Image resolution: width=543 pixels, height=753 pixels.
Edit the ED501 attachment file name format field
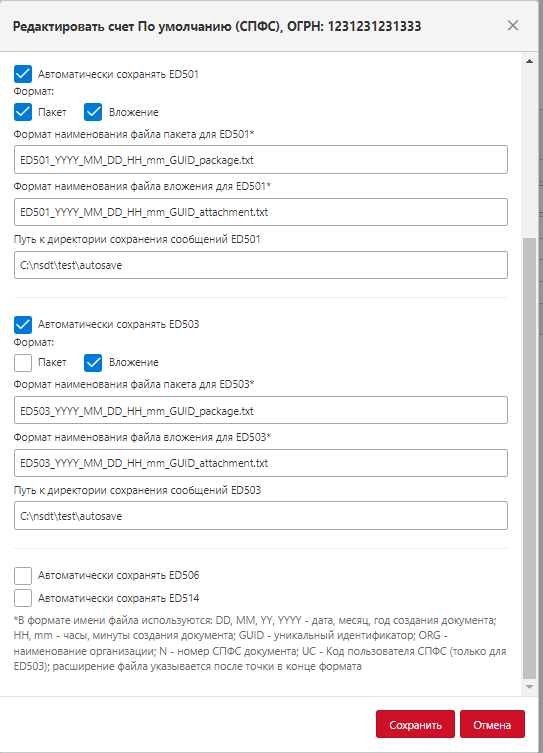[261, 212]
